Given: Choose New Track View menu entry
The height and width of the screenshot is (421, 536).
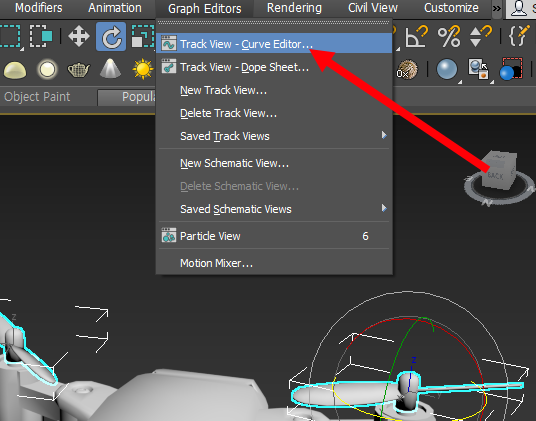Looking at the screenshot, I should (x=274, y=90).
